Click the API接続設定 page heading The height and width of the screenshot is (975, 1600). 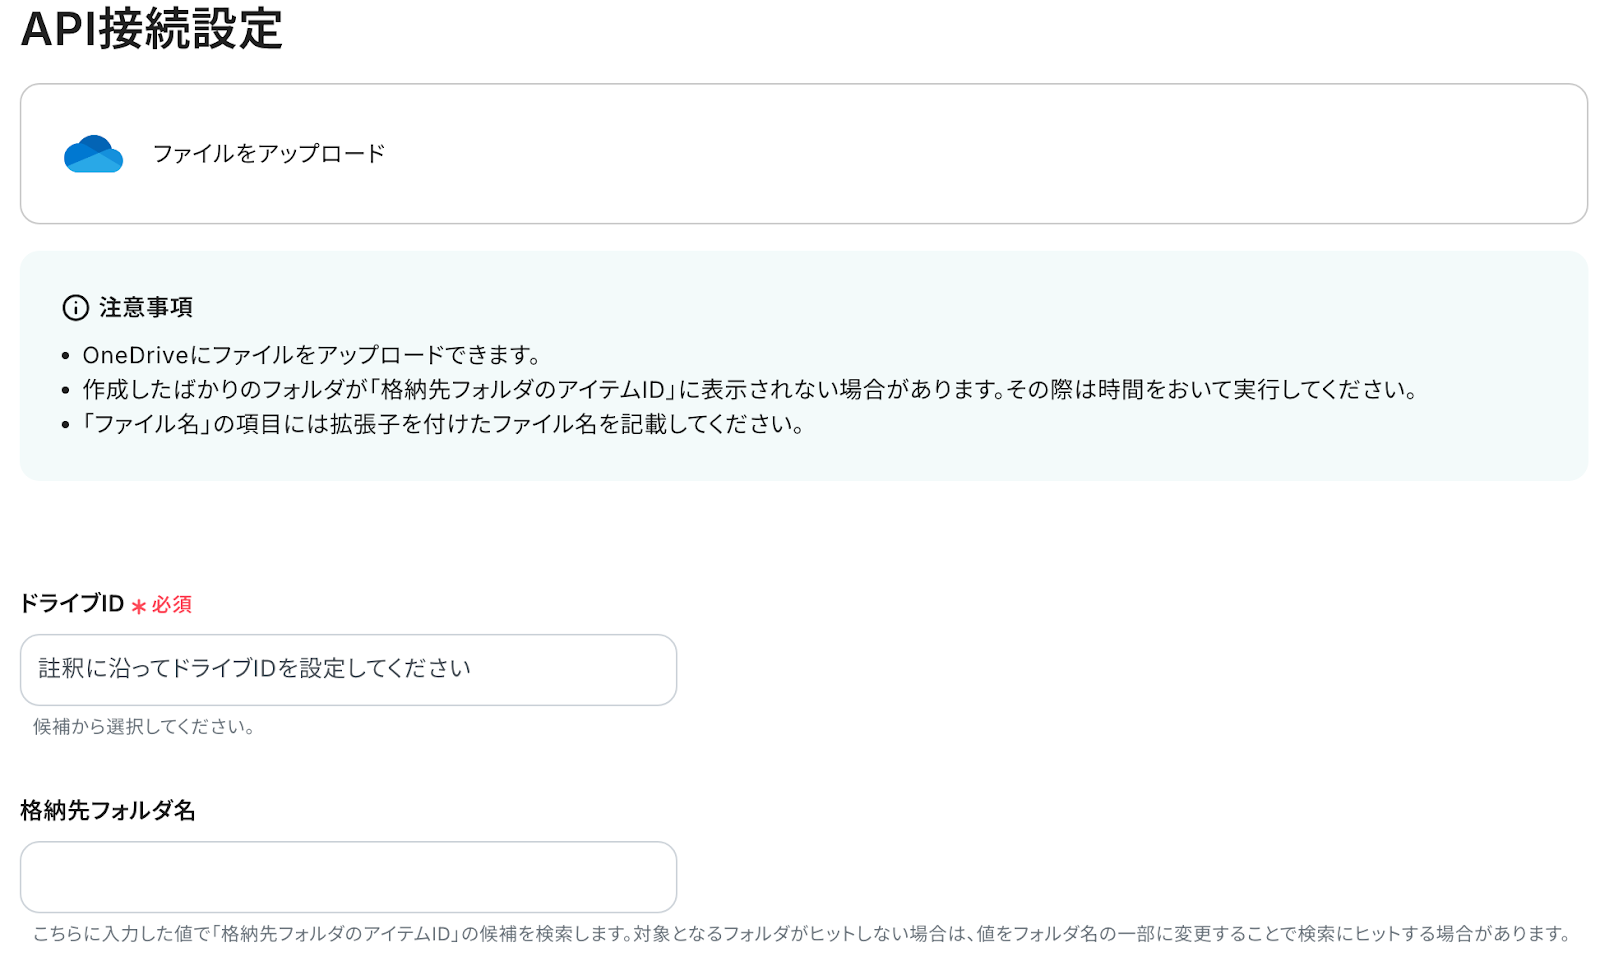click(152, 28)
